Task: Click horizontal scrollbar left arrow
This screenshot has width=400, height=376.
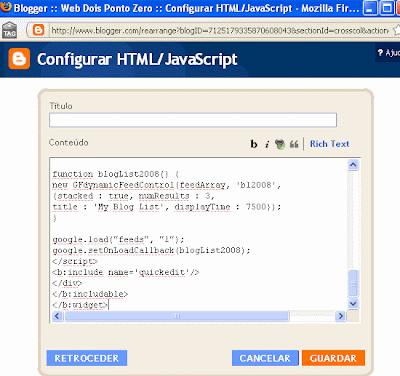Action: pos(57,316)
